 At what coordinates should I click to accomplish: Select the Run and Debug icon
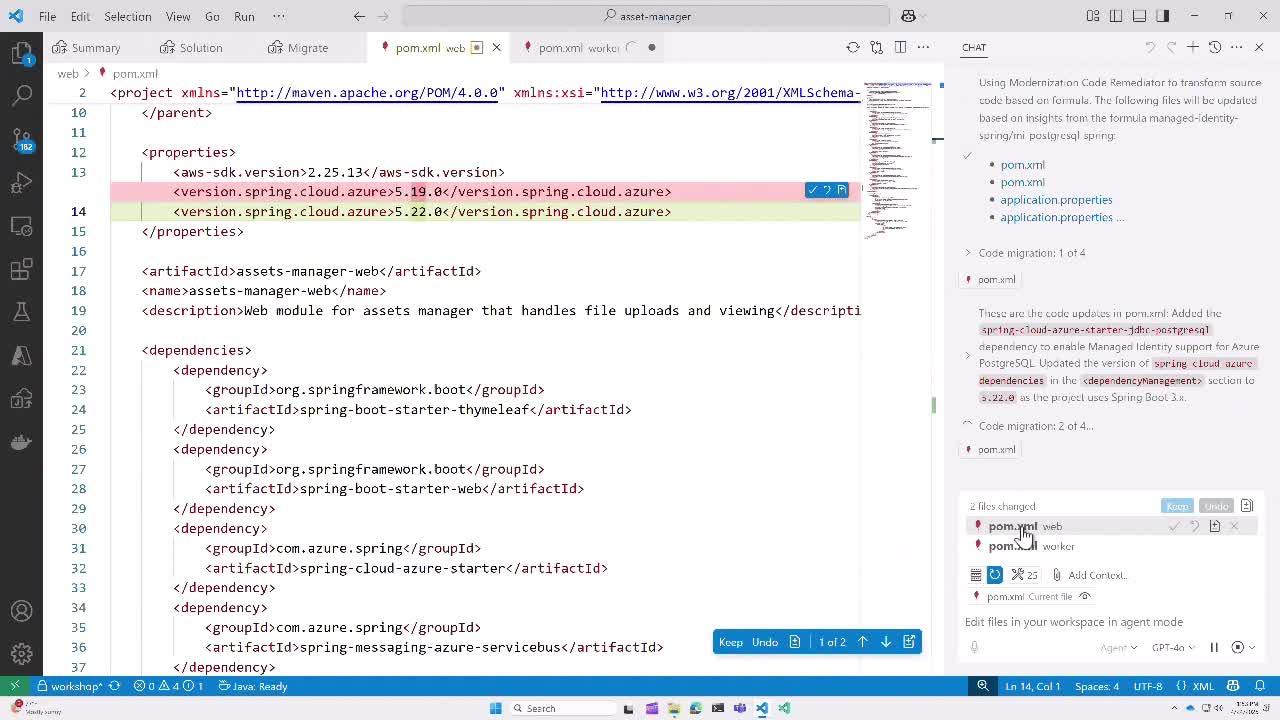tap(22, 183)
